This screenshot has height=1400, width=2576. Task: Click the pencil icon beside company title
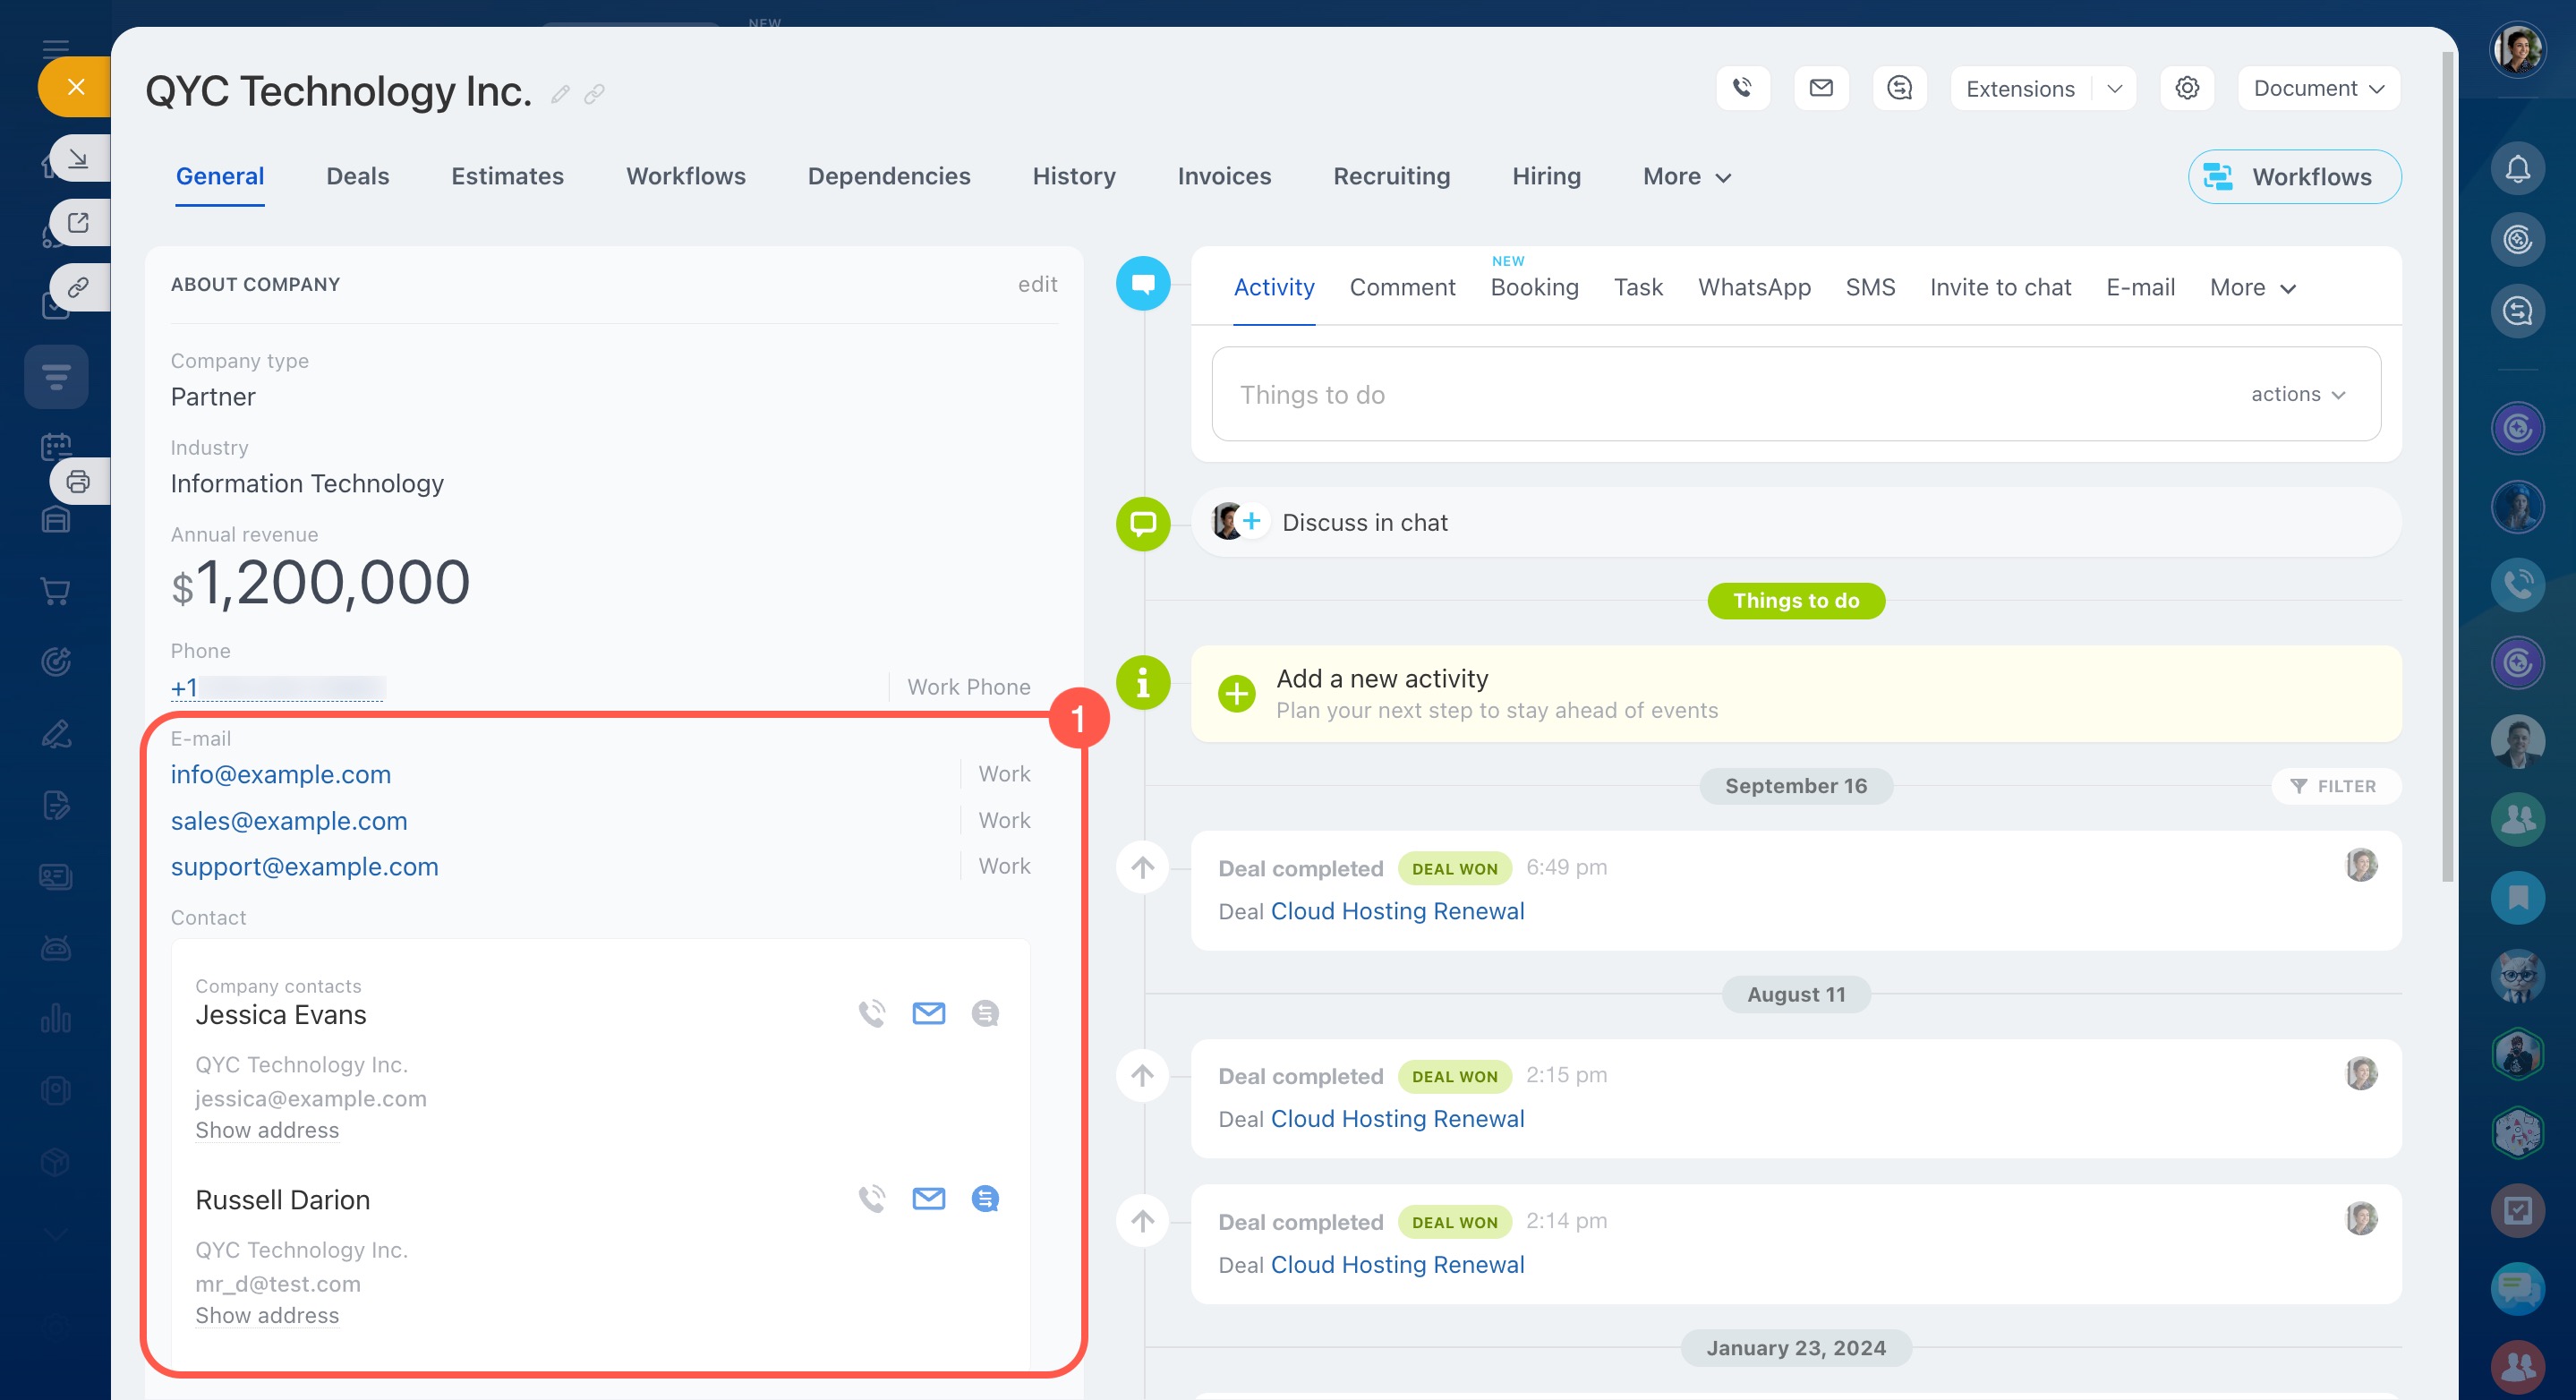point(560,94)
